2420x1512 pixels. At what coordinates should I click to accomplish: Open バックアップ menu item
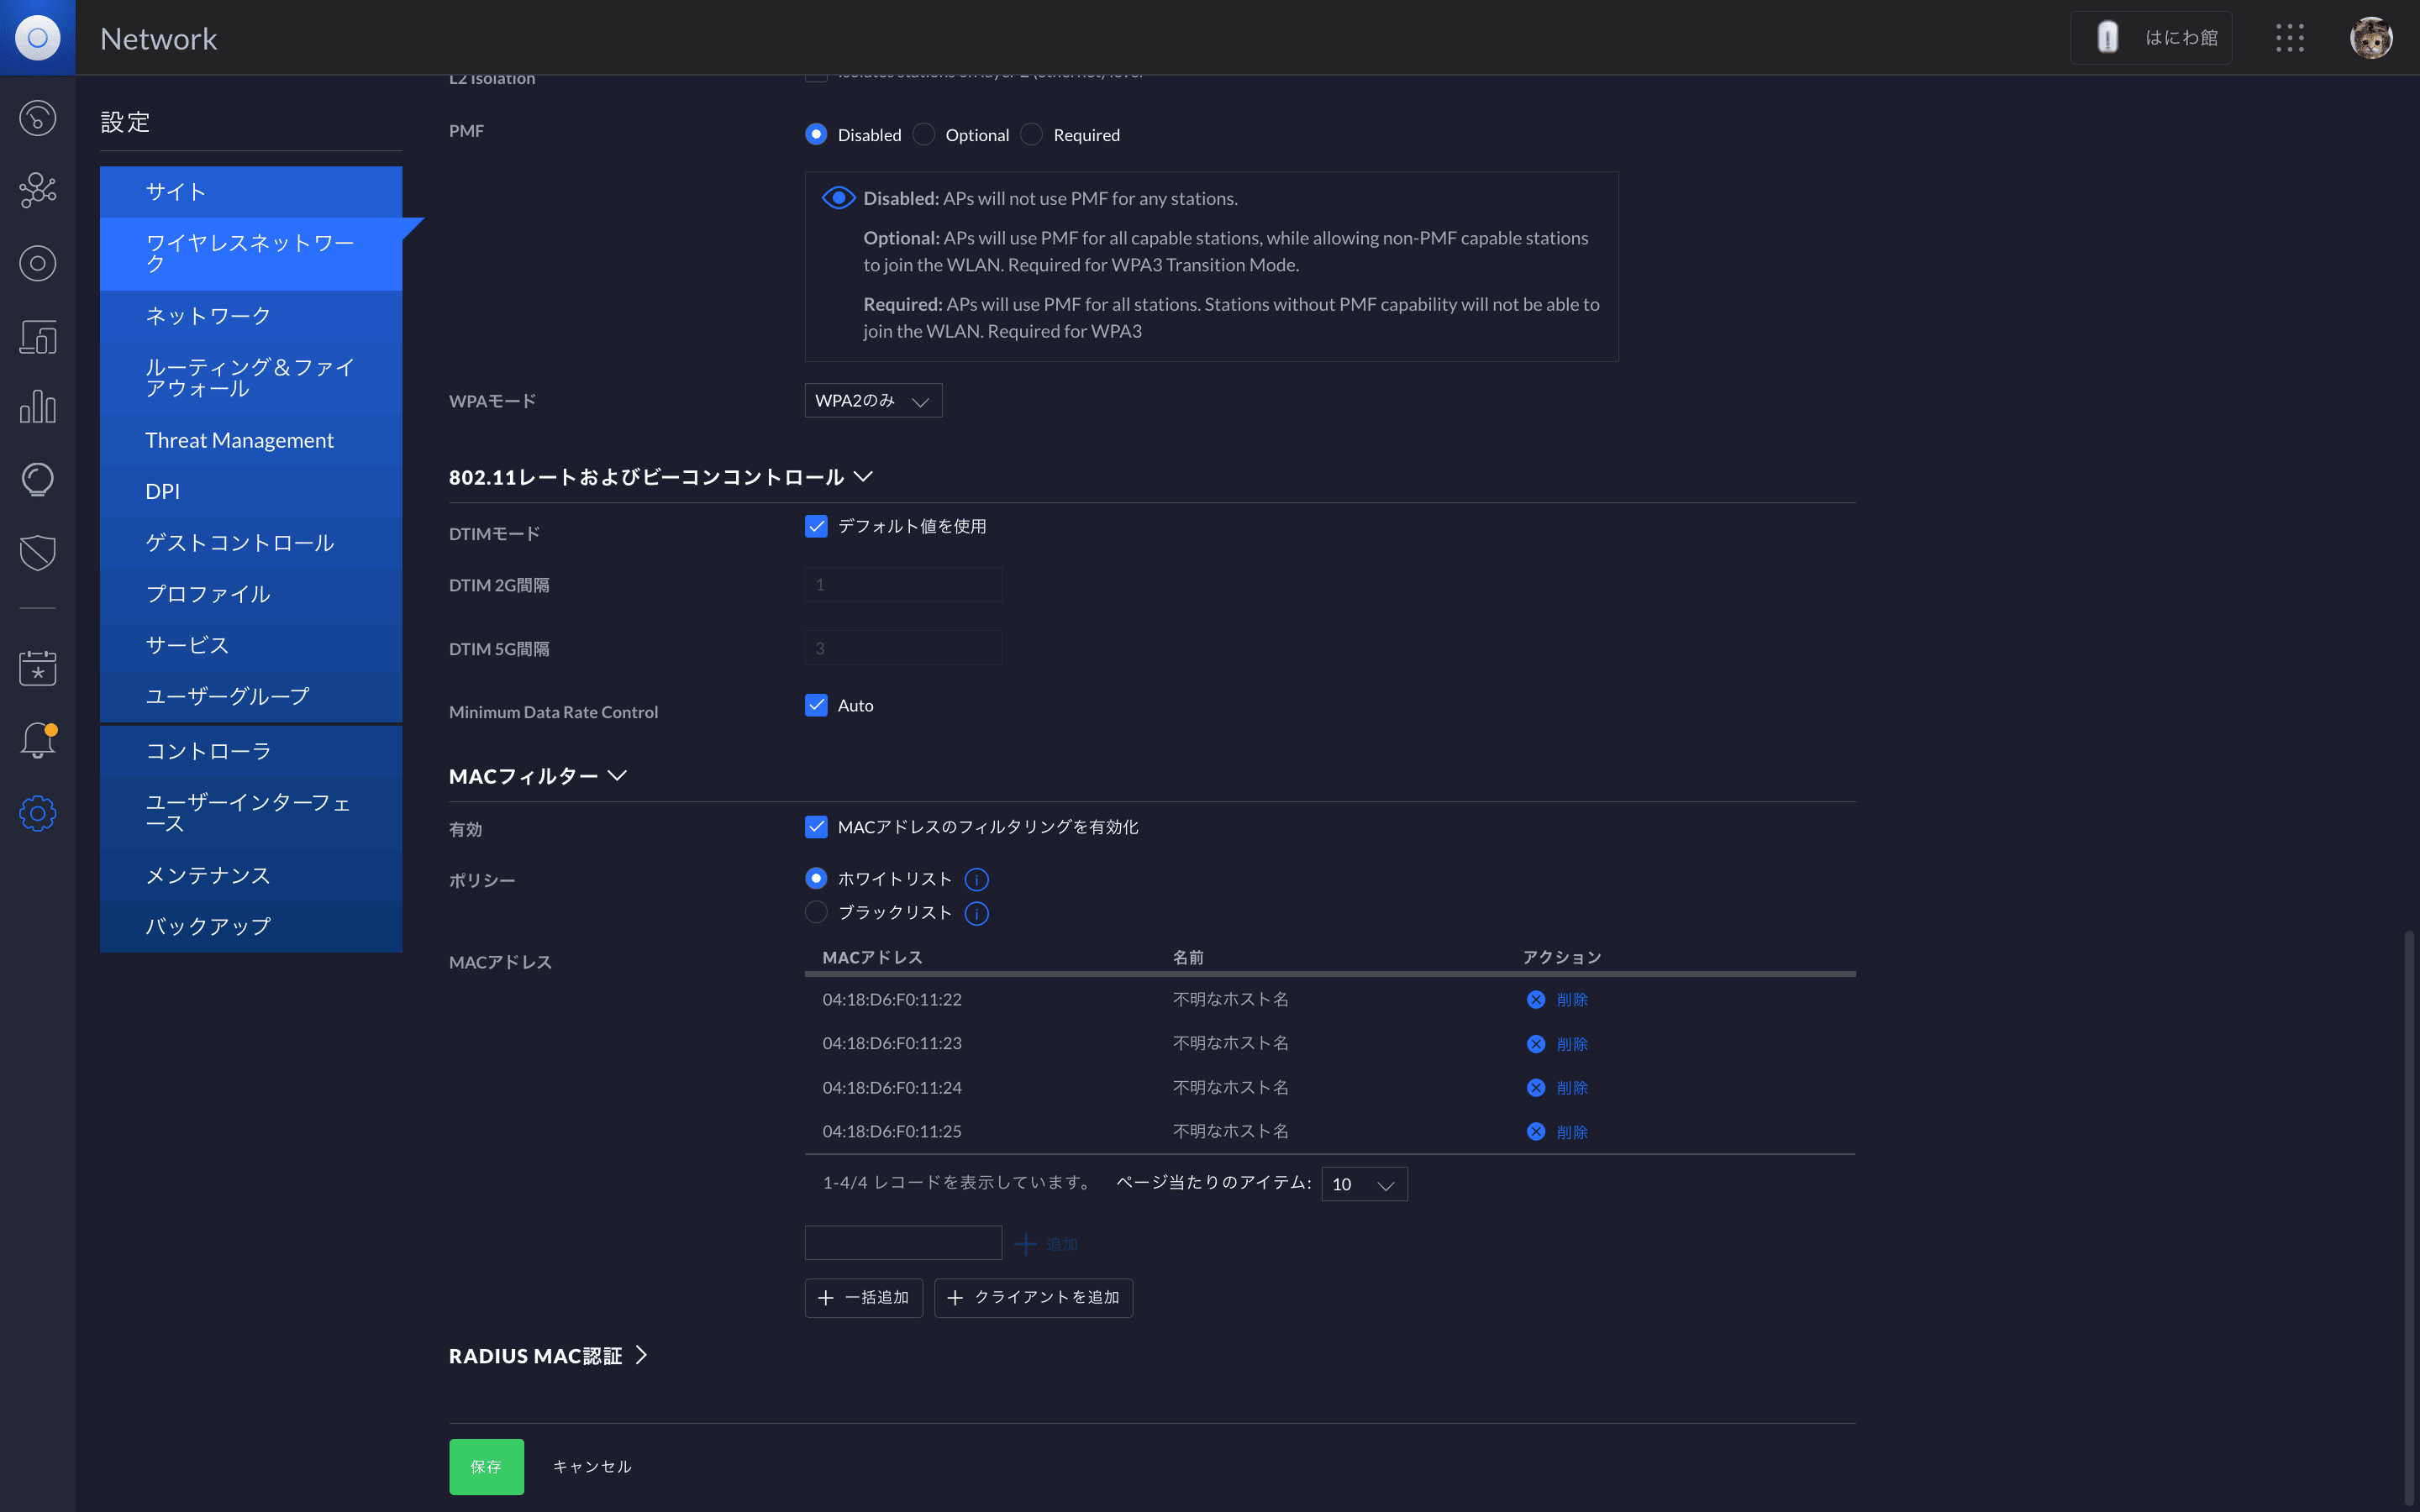[x=251, y=926]
